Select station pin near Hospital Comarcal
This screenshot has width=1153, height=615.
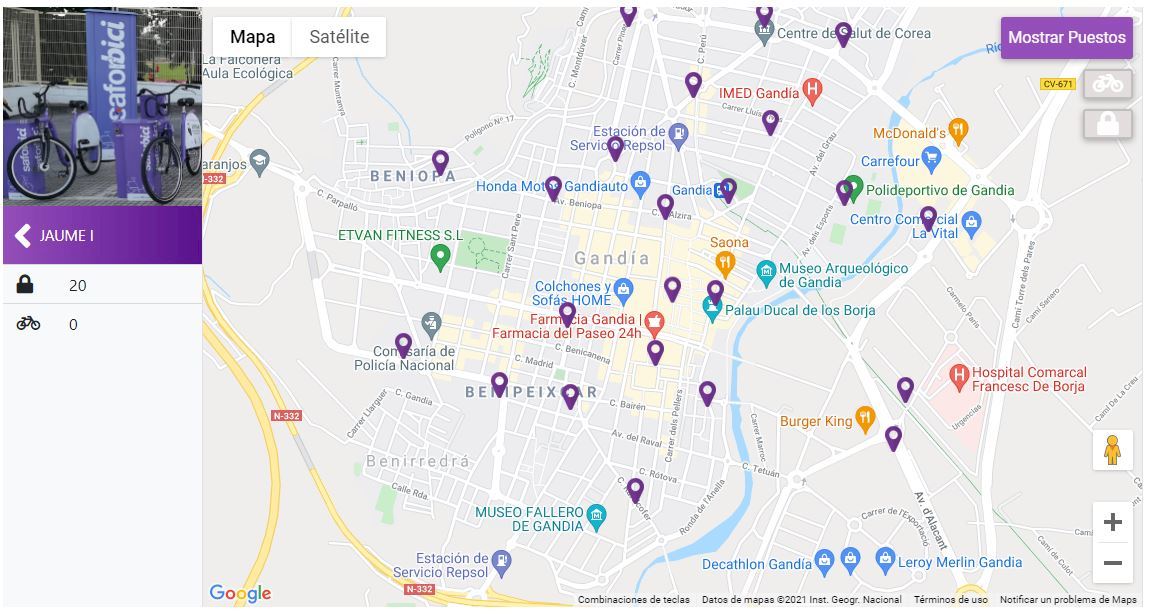(905, 390)
